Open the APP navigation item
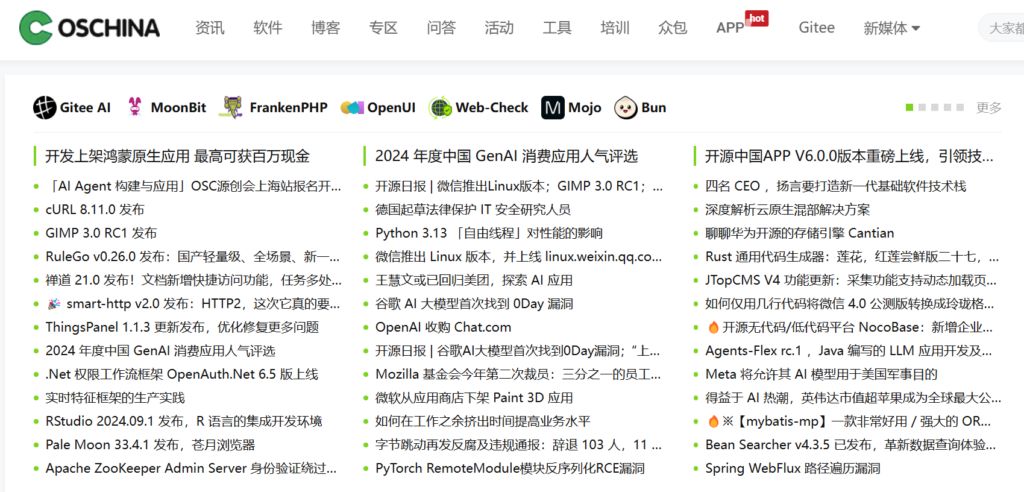 pos(730,28)
